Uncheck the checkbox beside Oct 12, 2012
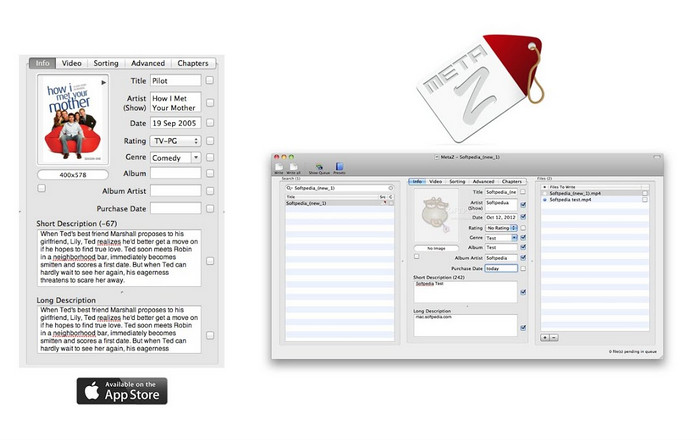This screenshot has height=441, width=700. tap(523, 217)
